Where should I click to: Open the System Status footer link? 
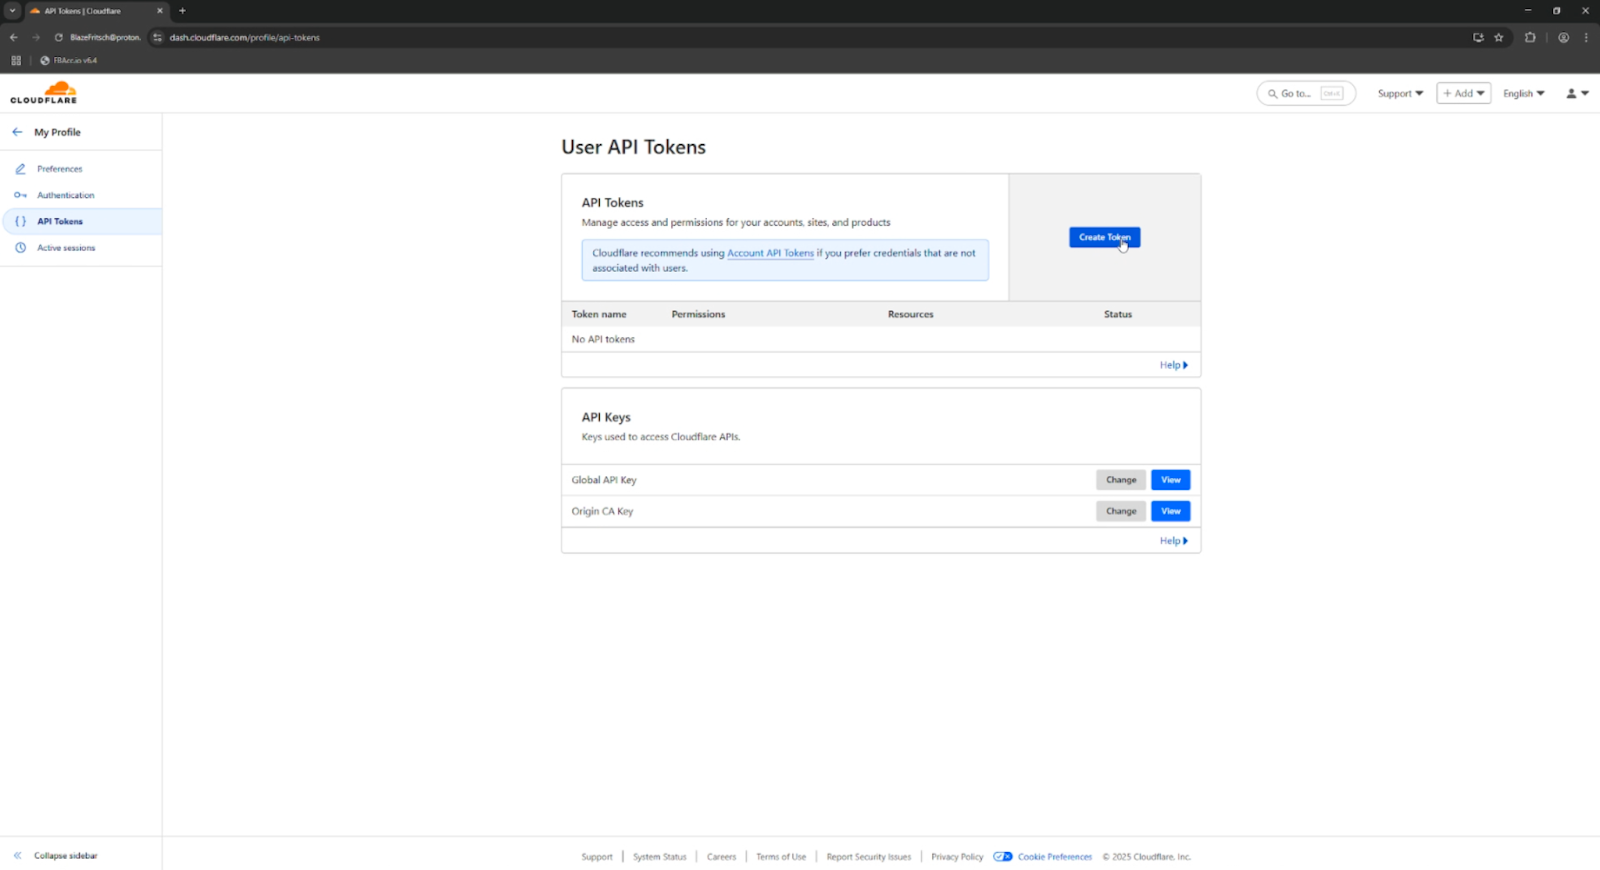[x=660, y=857]
